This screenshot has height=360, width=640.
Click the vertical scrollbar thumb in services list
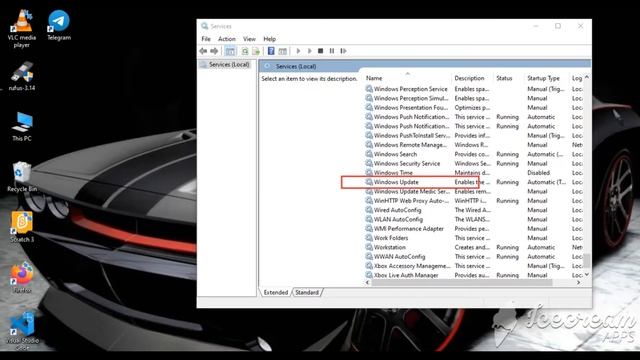[587, 260]
